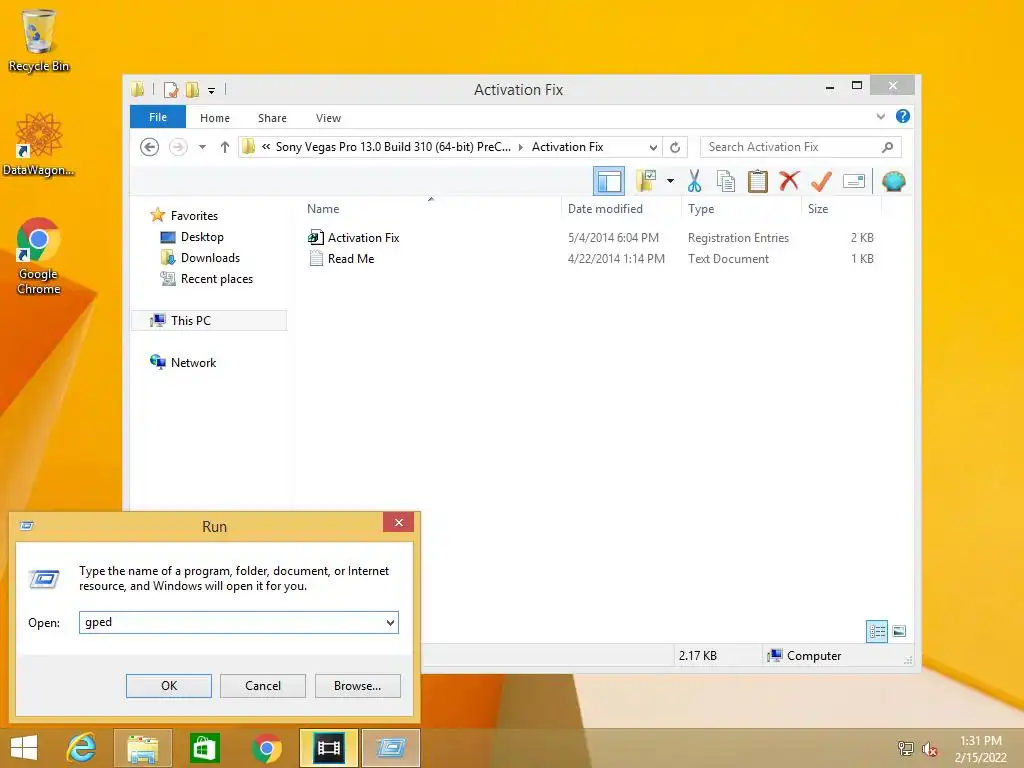
Task: Open the File menu tab
Action: [158, 117]
